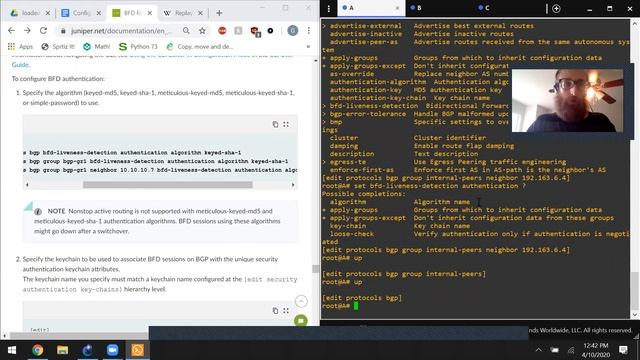The height and width of the screenshot is (360, 640).
Task: Click the Guide link in documentation
Action: pos(20,64)
